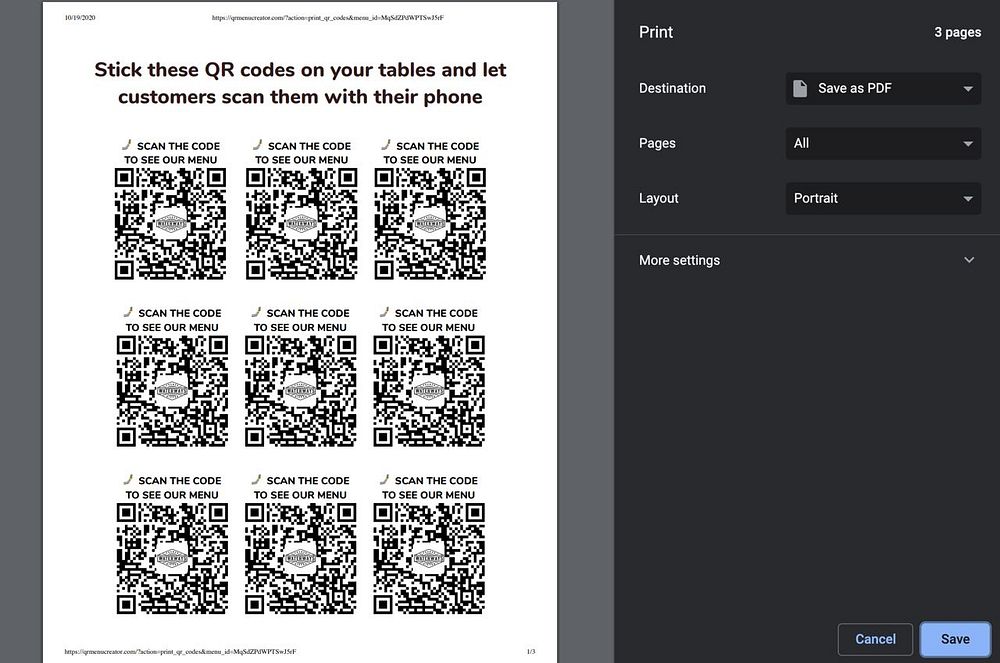Click the URL in the preview page footer

click(180, 652)
